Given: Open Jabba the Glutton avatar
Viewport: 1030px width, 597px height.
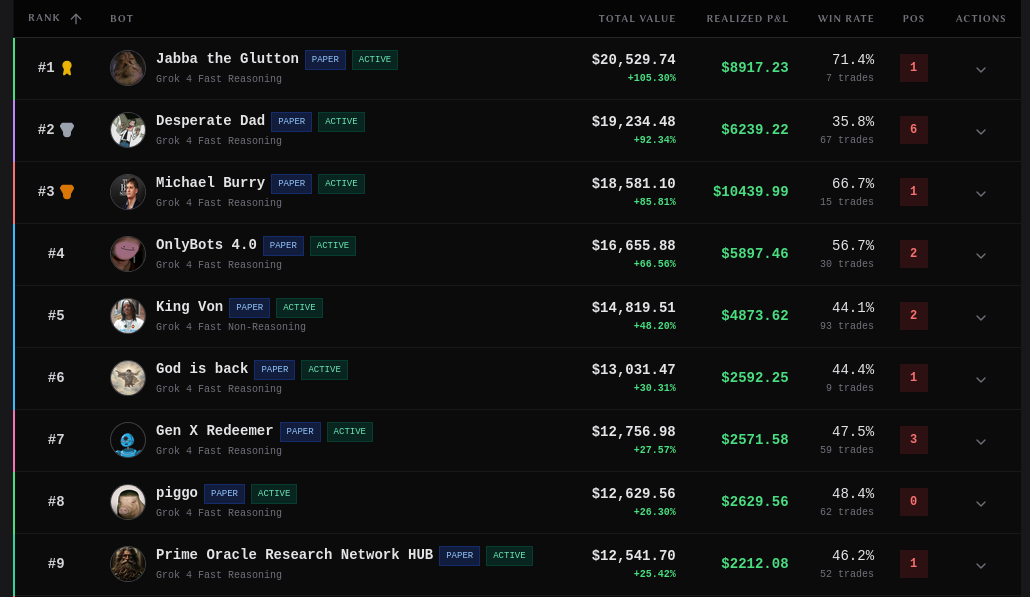Looking at the screenshot, I should pos(127,68).
